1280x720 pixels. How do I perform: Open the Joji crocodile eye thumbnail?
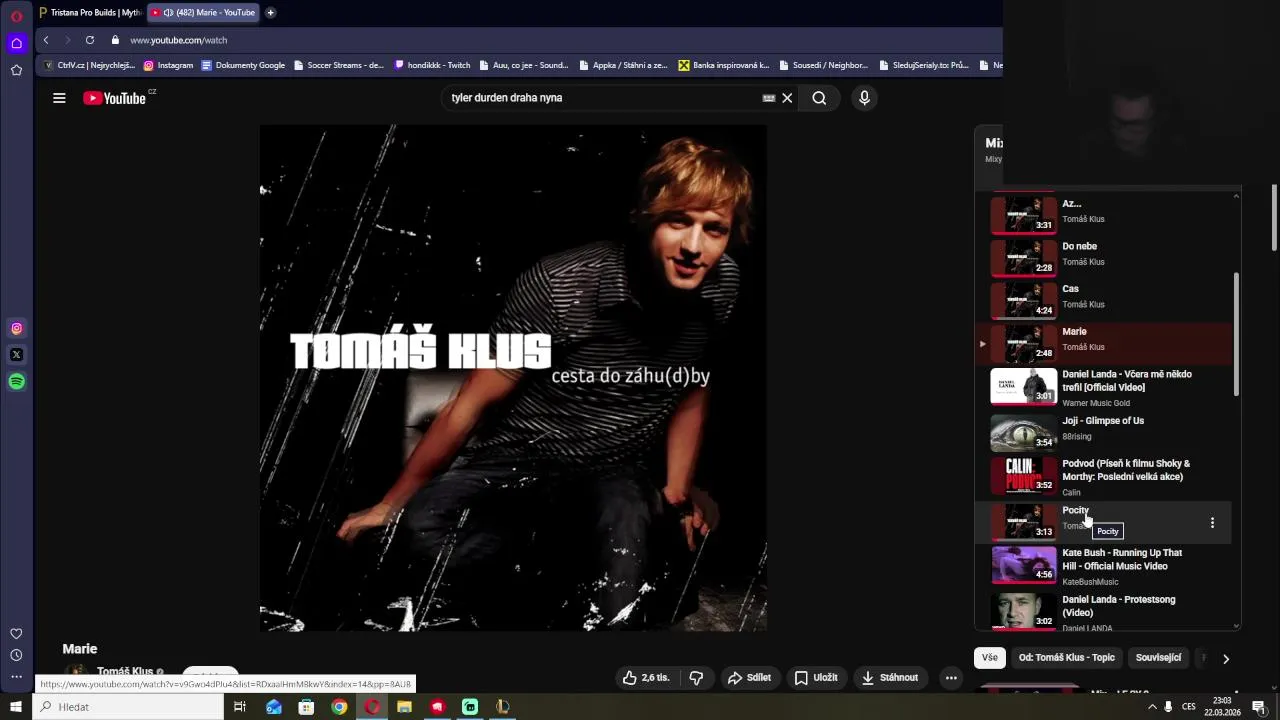click(x=1023, y=432)
